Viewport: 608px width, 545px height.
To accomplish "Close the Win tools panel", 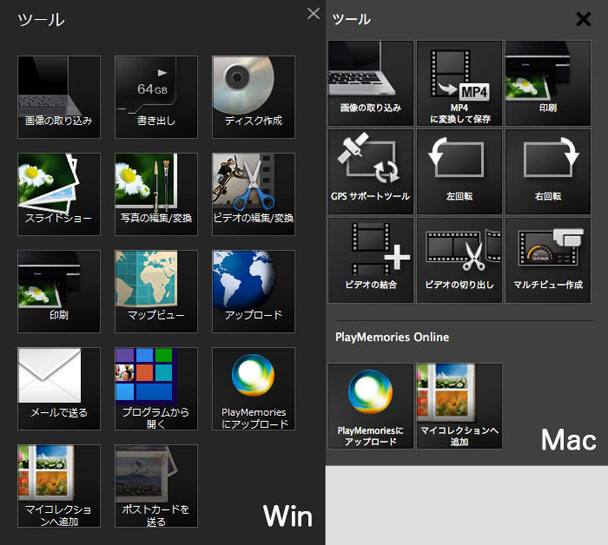I will 313,14.
